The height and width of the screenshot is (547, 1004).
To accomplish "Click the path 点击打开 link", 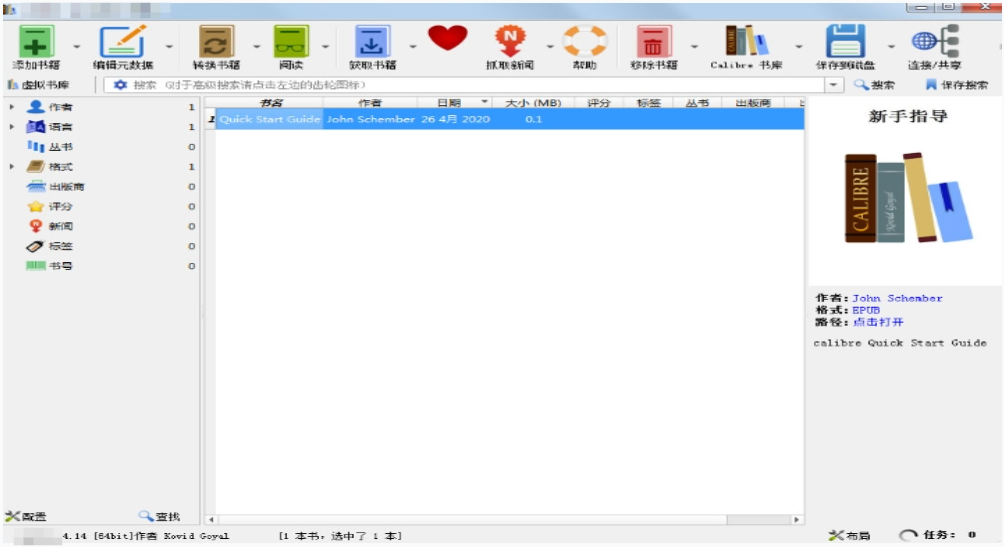I will [878, 322].
